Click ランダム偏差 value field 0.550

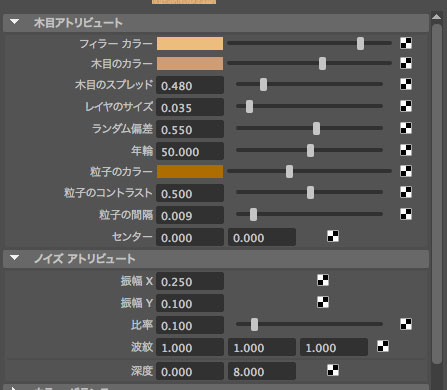[x=190, y=129]
